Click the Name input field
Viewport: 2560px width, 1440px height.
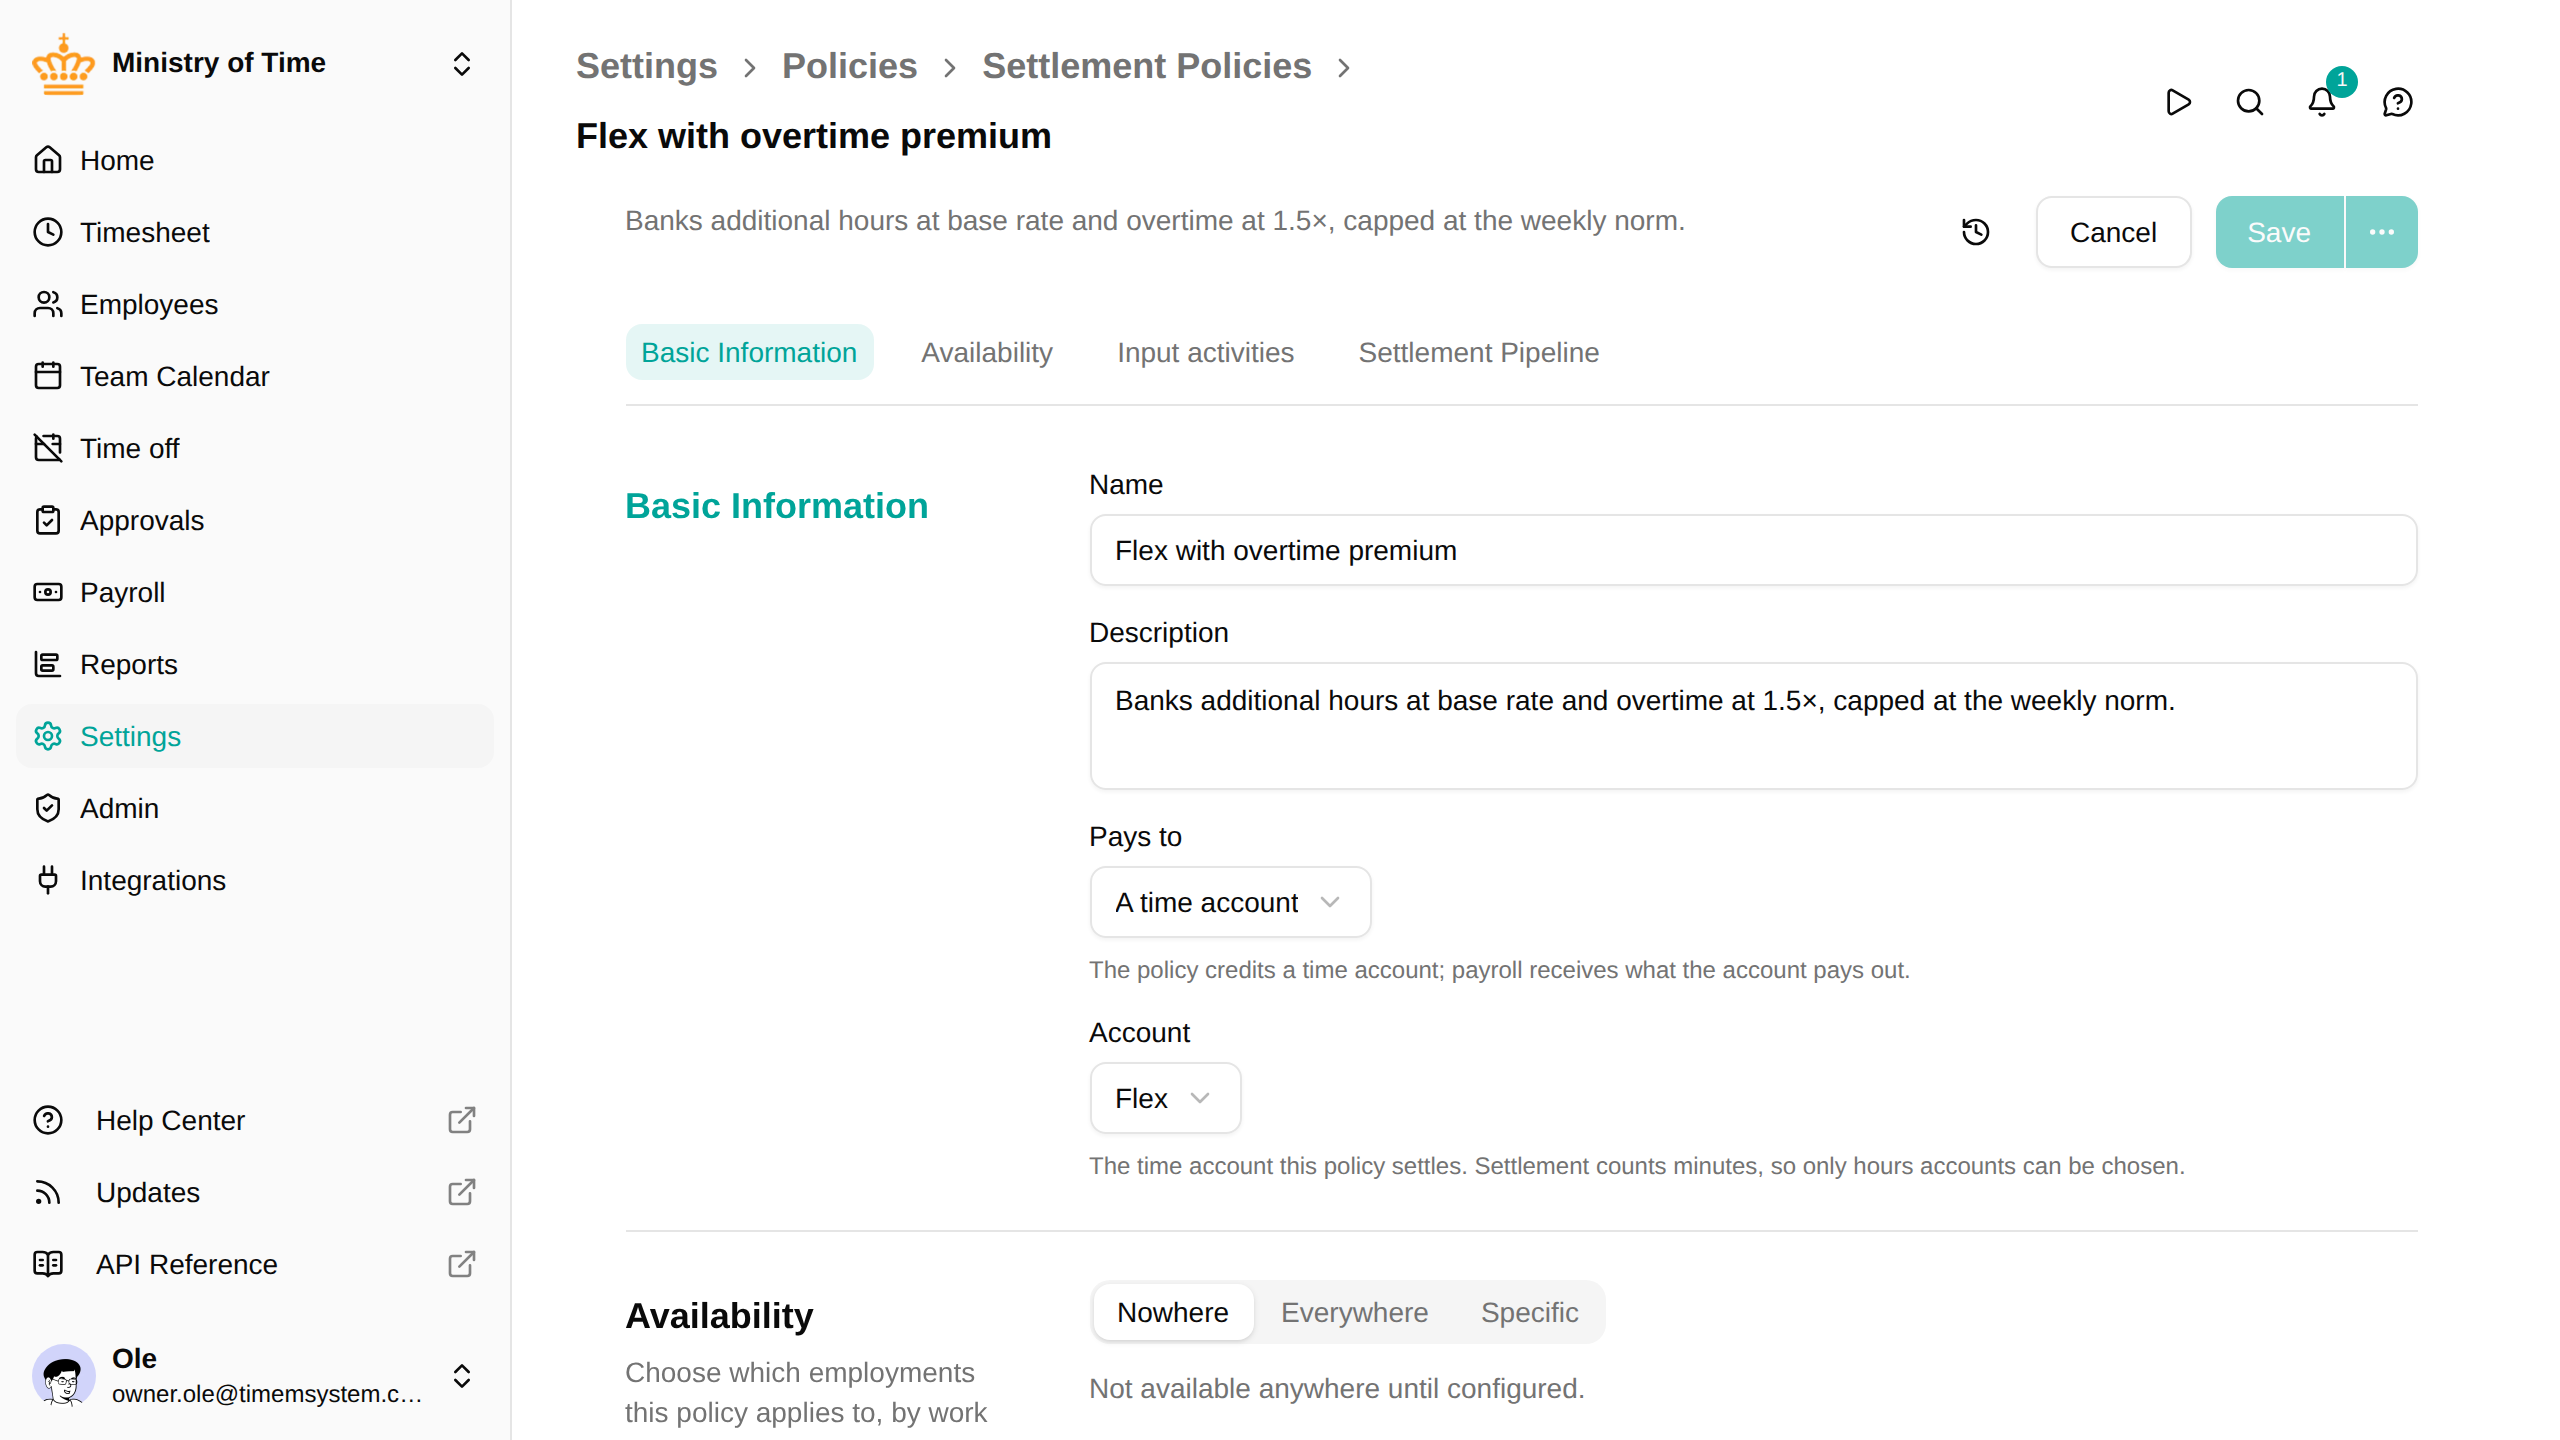[1753, 550]
